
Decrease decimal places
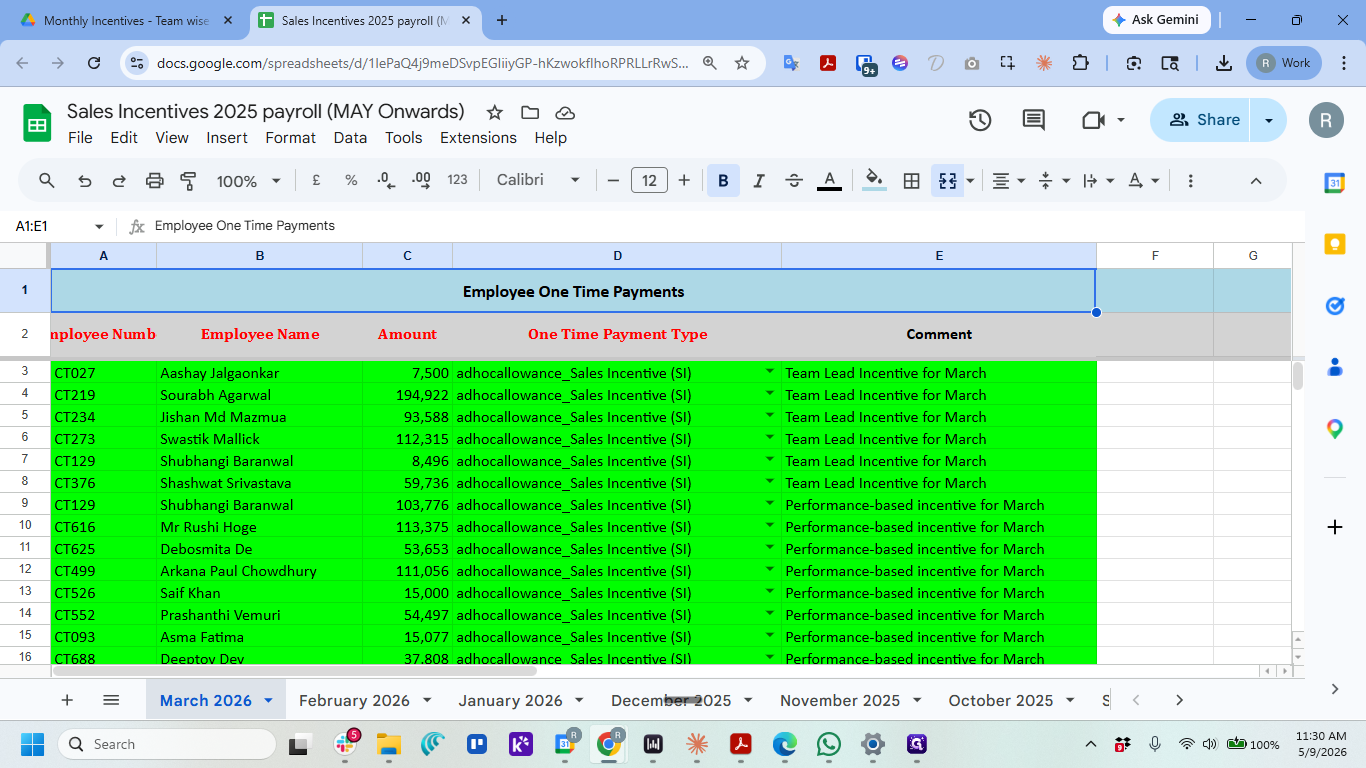point(386,180)
